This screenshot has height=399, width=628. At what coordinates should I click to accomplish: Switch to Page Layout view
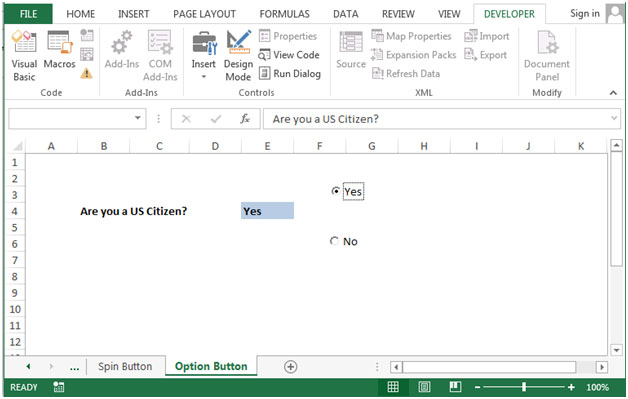(x=424, y=387)
